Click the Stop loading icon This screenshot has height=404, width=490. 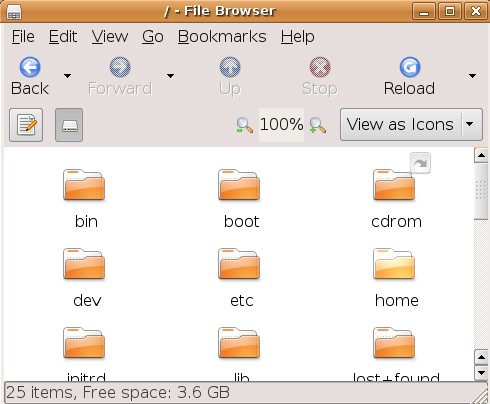(320, 67)
